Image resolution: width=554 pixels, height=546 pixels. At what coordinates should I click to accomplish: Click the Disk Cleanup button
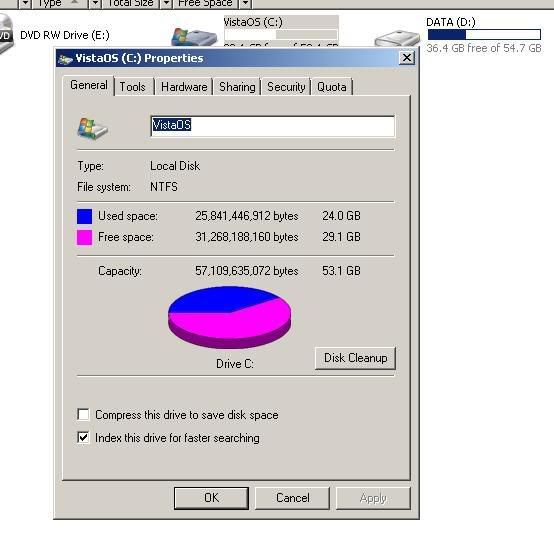[355, 358]
